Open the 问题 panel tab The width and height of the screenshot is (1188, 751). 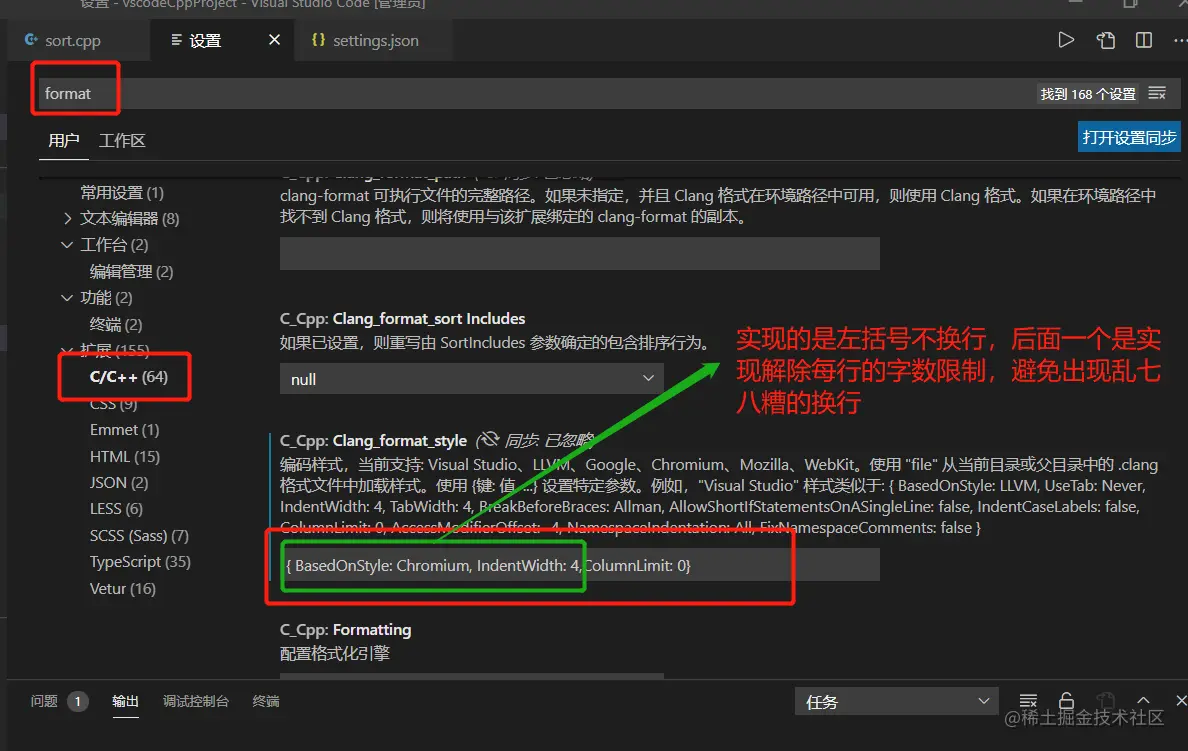(x=44, y=701)
